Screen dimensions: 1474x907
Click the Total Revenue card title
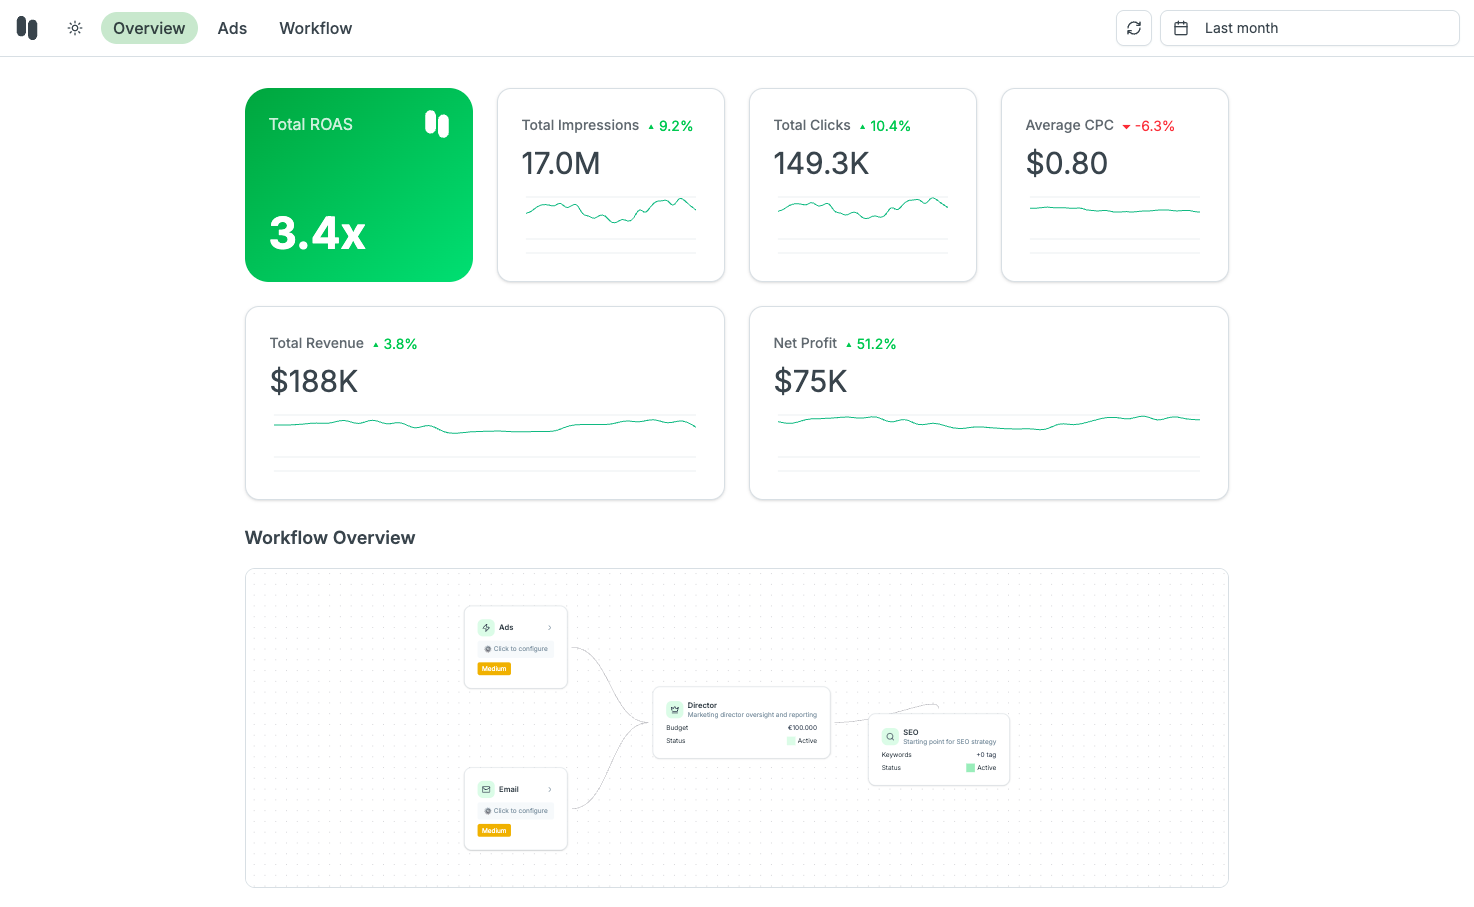[x=317, y=343]
